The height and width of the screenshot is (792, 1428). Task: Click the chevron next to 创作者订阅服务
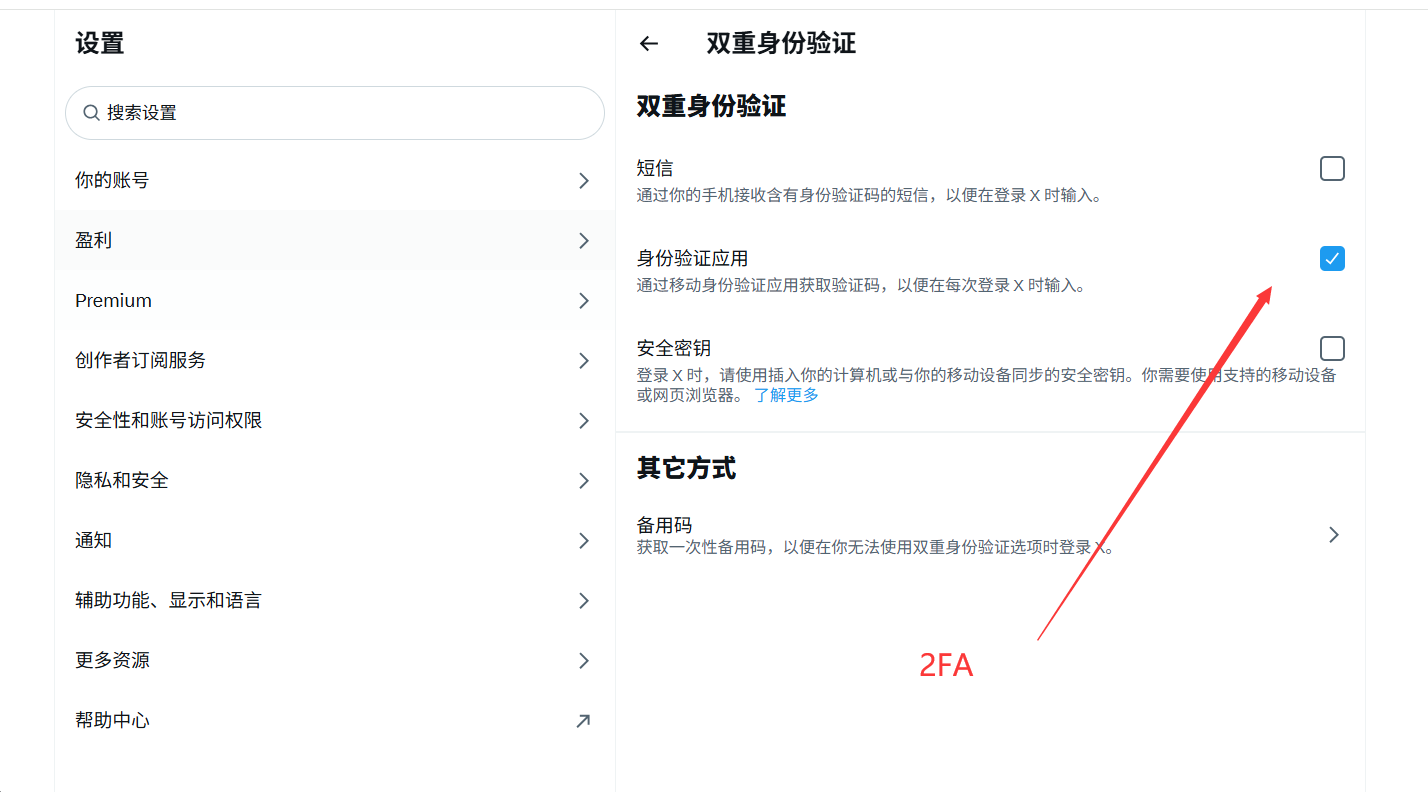click(584, 361)
